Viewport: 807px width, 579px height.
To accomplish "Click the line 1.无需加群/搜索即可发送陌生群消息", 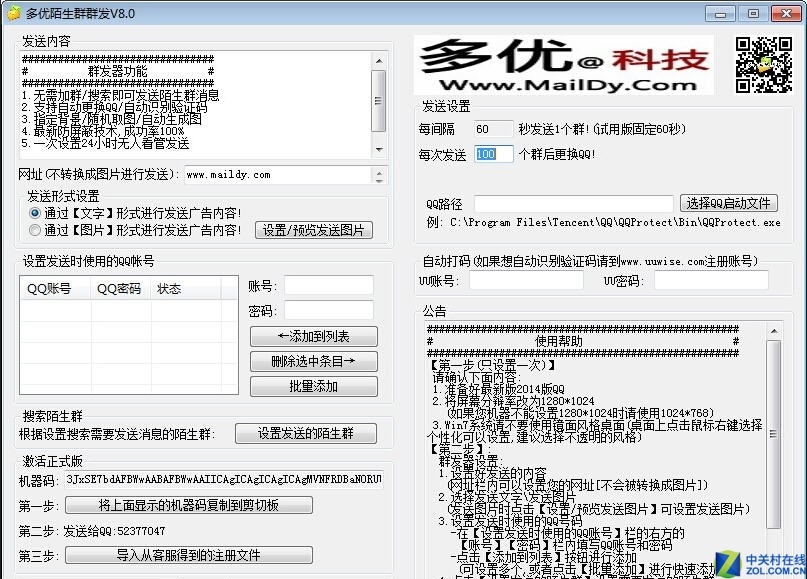I will 120,95.
